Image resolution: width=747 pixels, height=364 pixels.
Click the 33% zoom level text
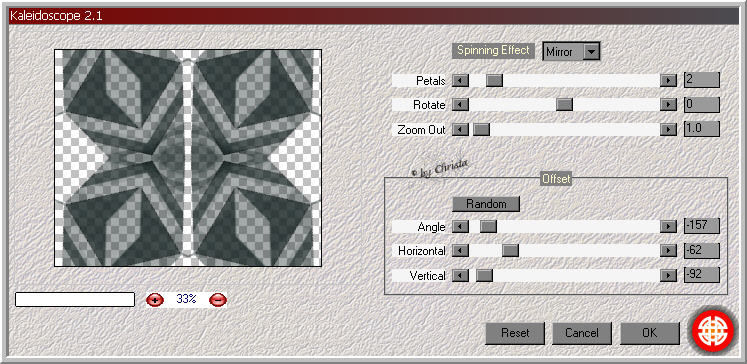186,299
